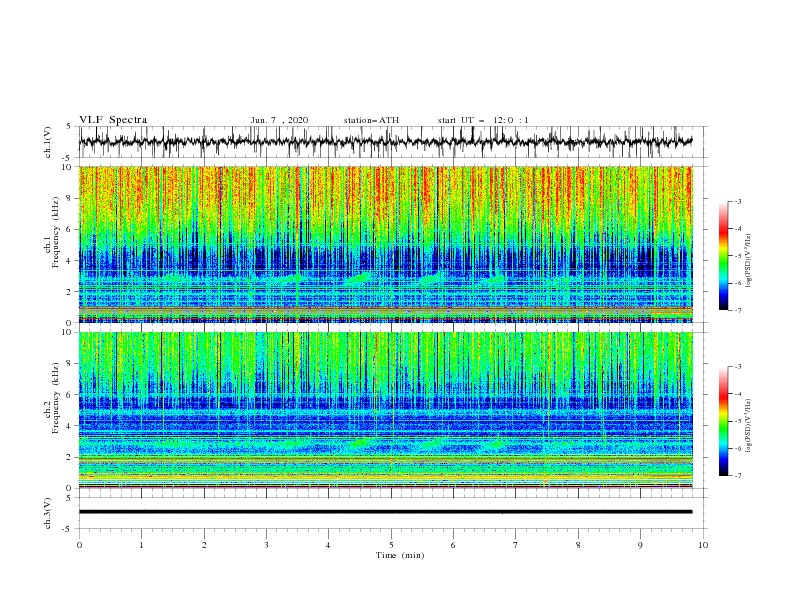Click the lower ch.2 PSD color bar
Screen dimensions: 792x612
pos(724,421)
